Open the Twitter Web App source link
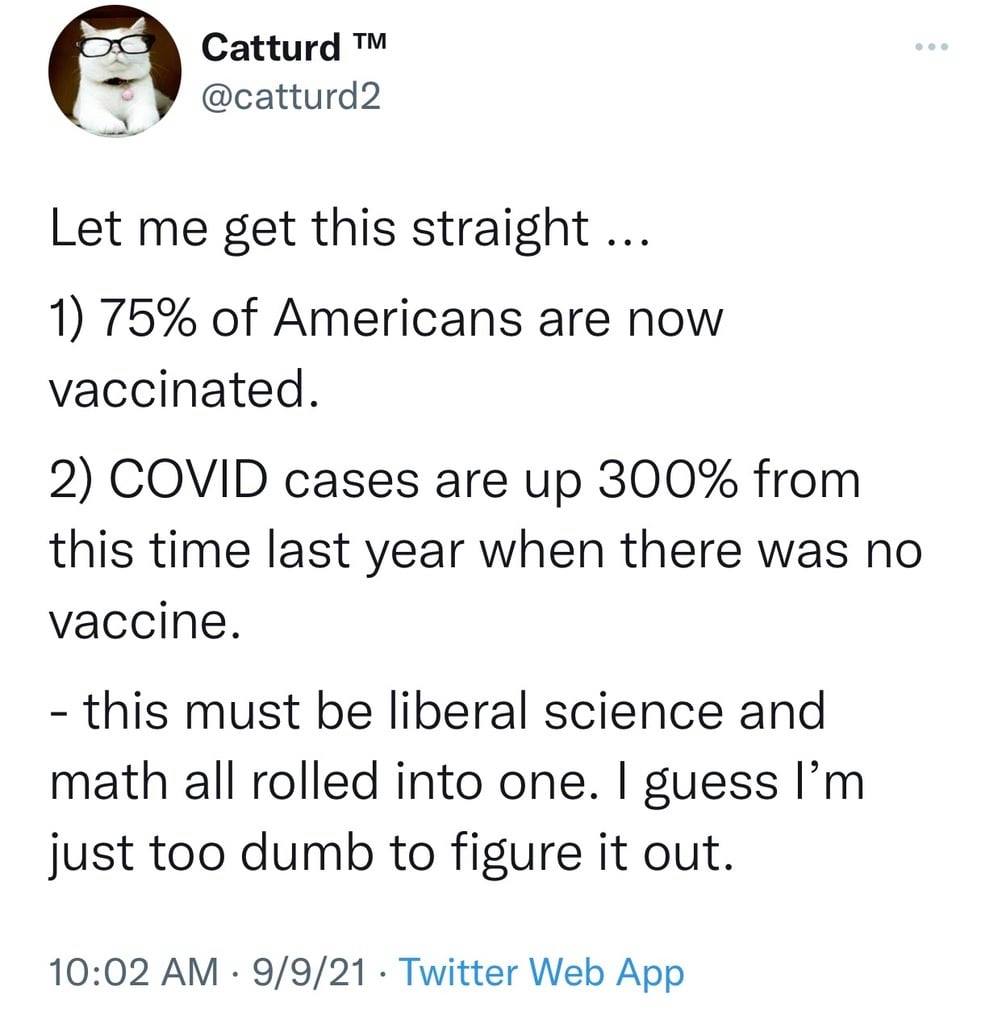This screenshot has height=1024, width=1002. pos(541,972)
